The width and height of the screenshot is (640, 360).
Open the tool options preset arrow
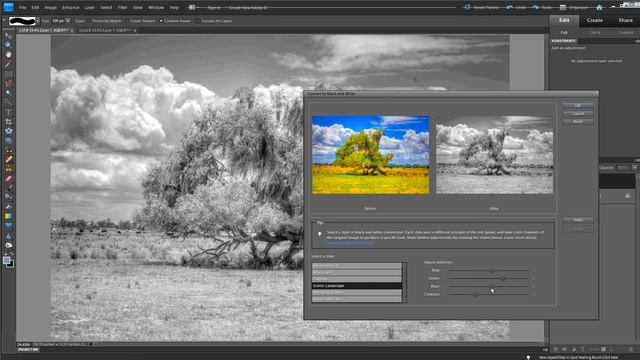point(4,20)
